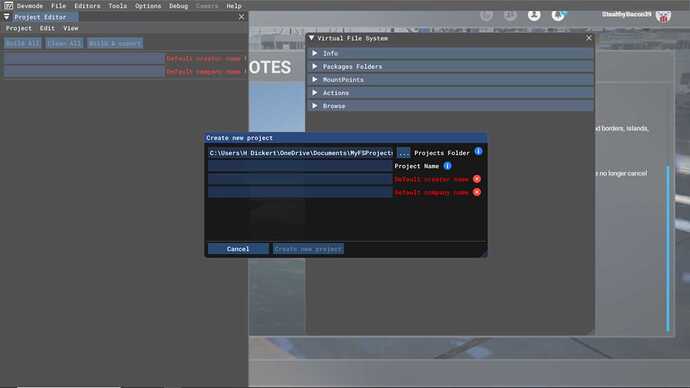The height and width of the screenshot is (388, 690).
Task: Close the Virtual File System window
Action: point(589,38)
